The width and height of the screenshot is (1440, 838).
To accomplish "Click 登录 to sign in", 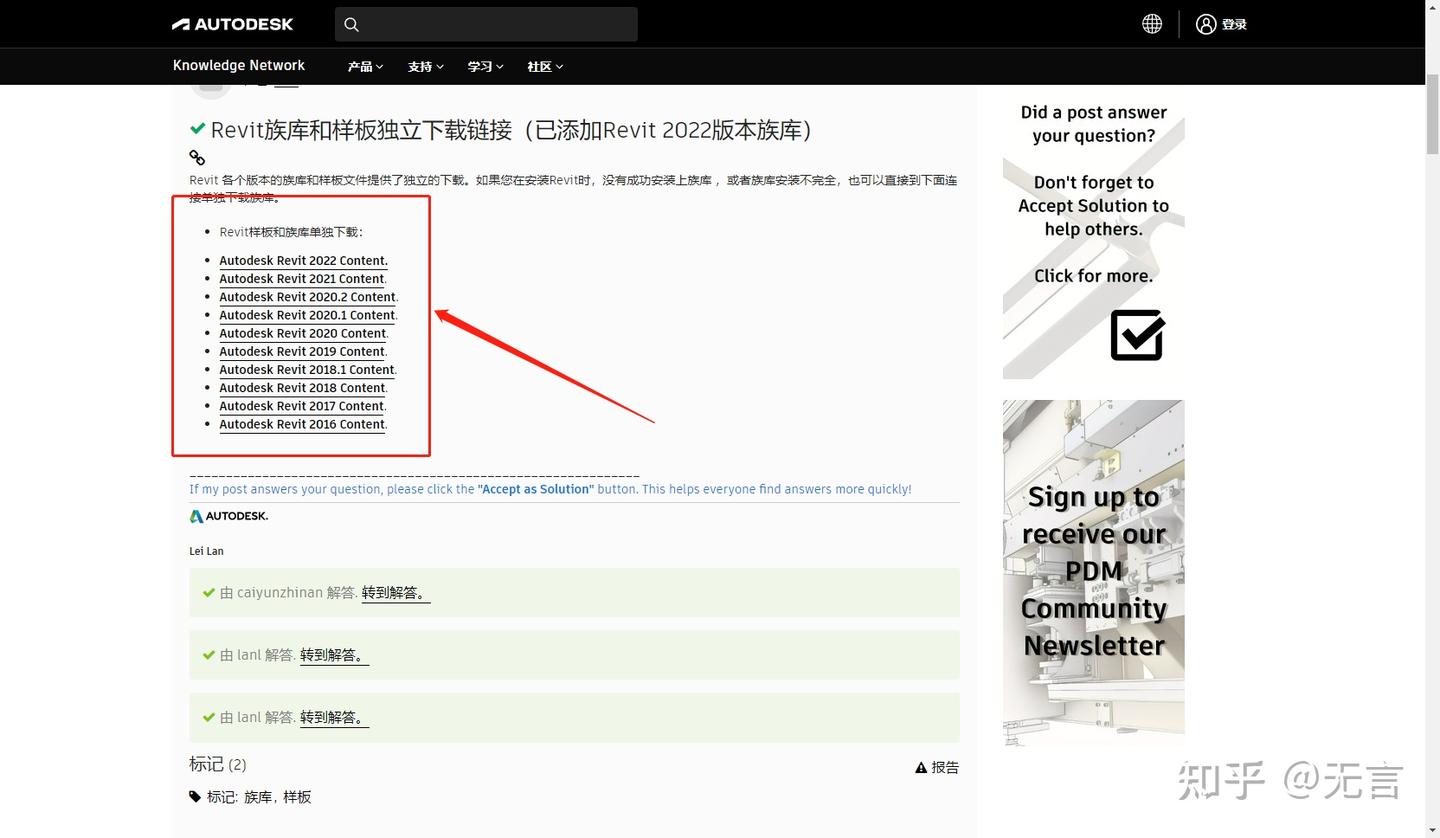I will coord(1234,24).
